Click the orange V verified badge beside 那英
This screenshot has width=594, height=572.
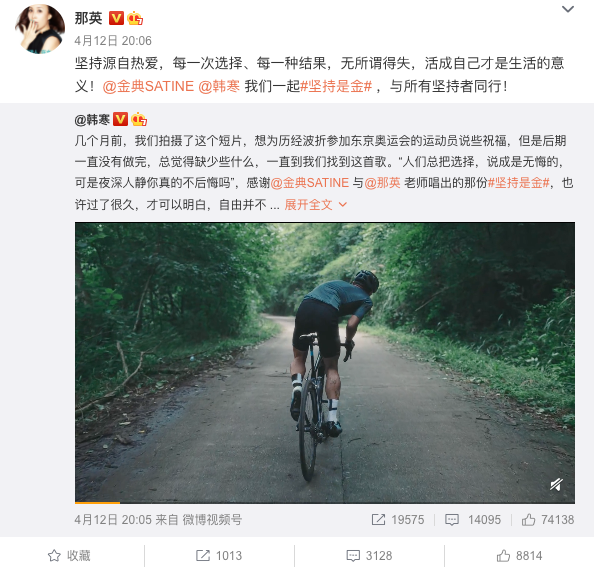(x=116, y=18)
